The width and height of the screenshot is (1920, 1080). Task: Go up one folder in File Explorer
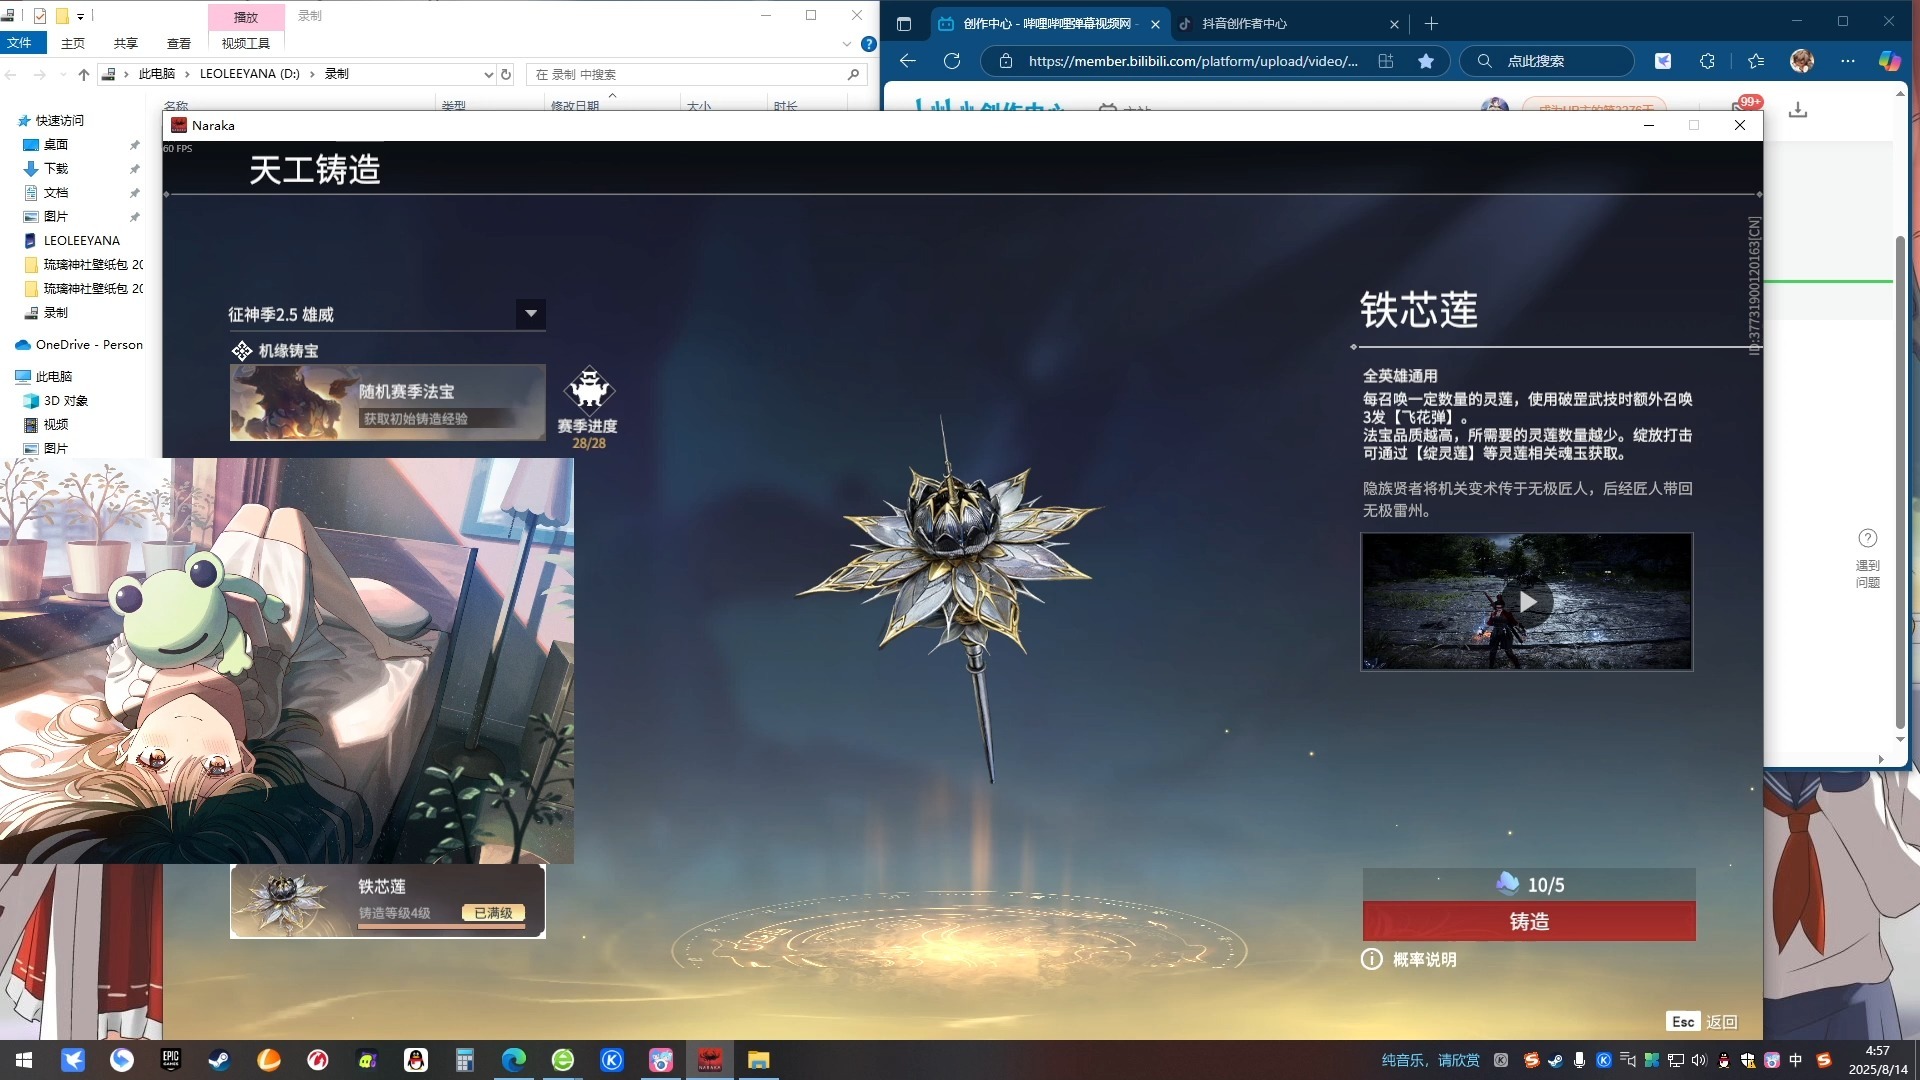[84, 74]
